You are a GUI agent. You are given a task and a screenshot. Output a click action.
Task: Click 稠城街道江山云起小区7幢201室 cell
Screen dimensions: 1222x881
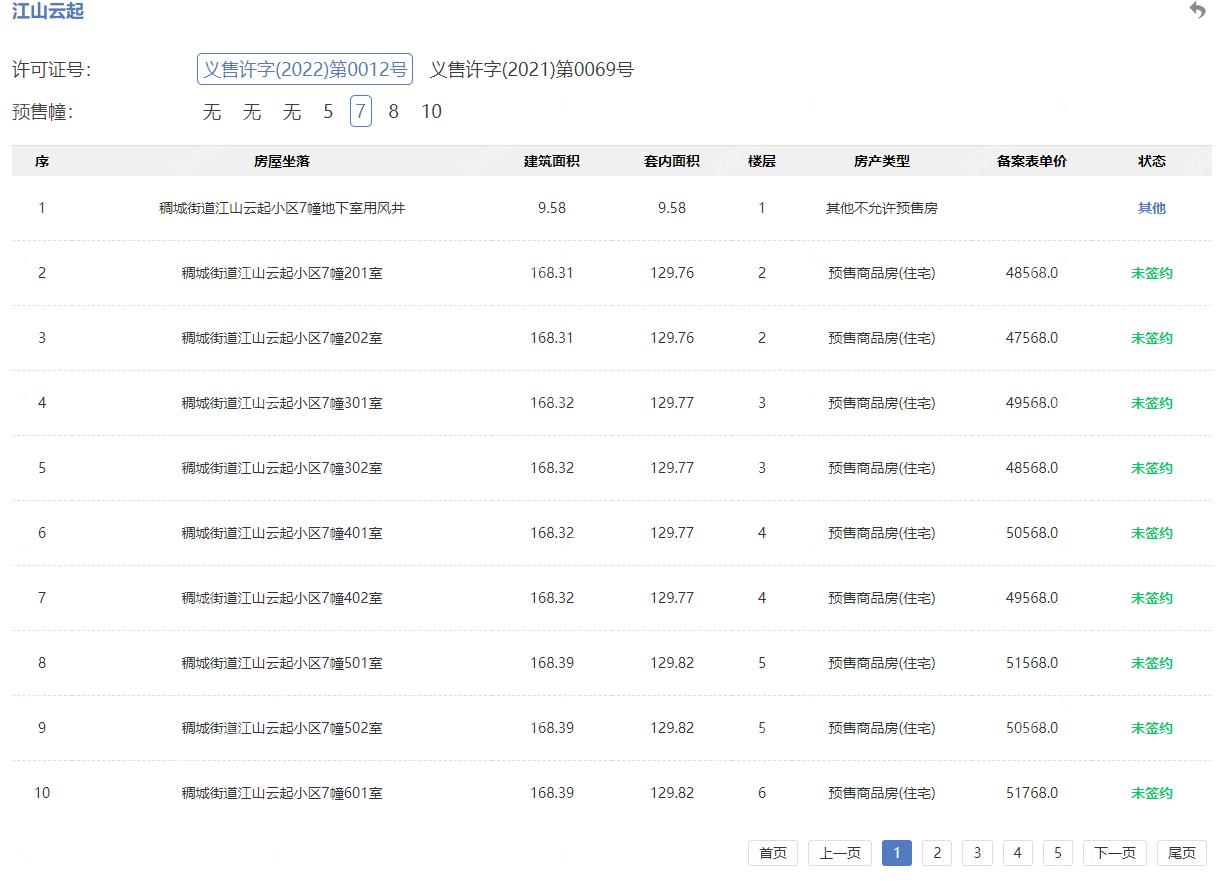[282, 273]
